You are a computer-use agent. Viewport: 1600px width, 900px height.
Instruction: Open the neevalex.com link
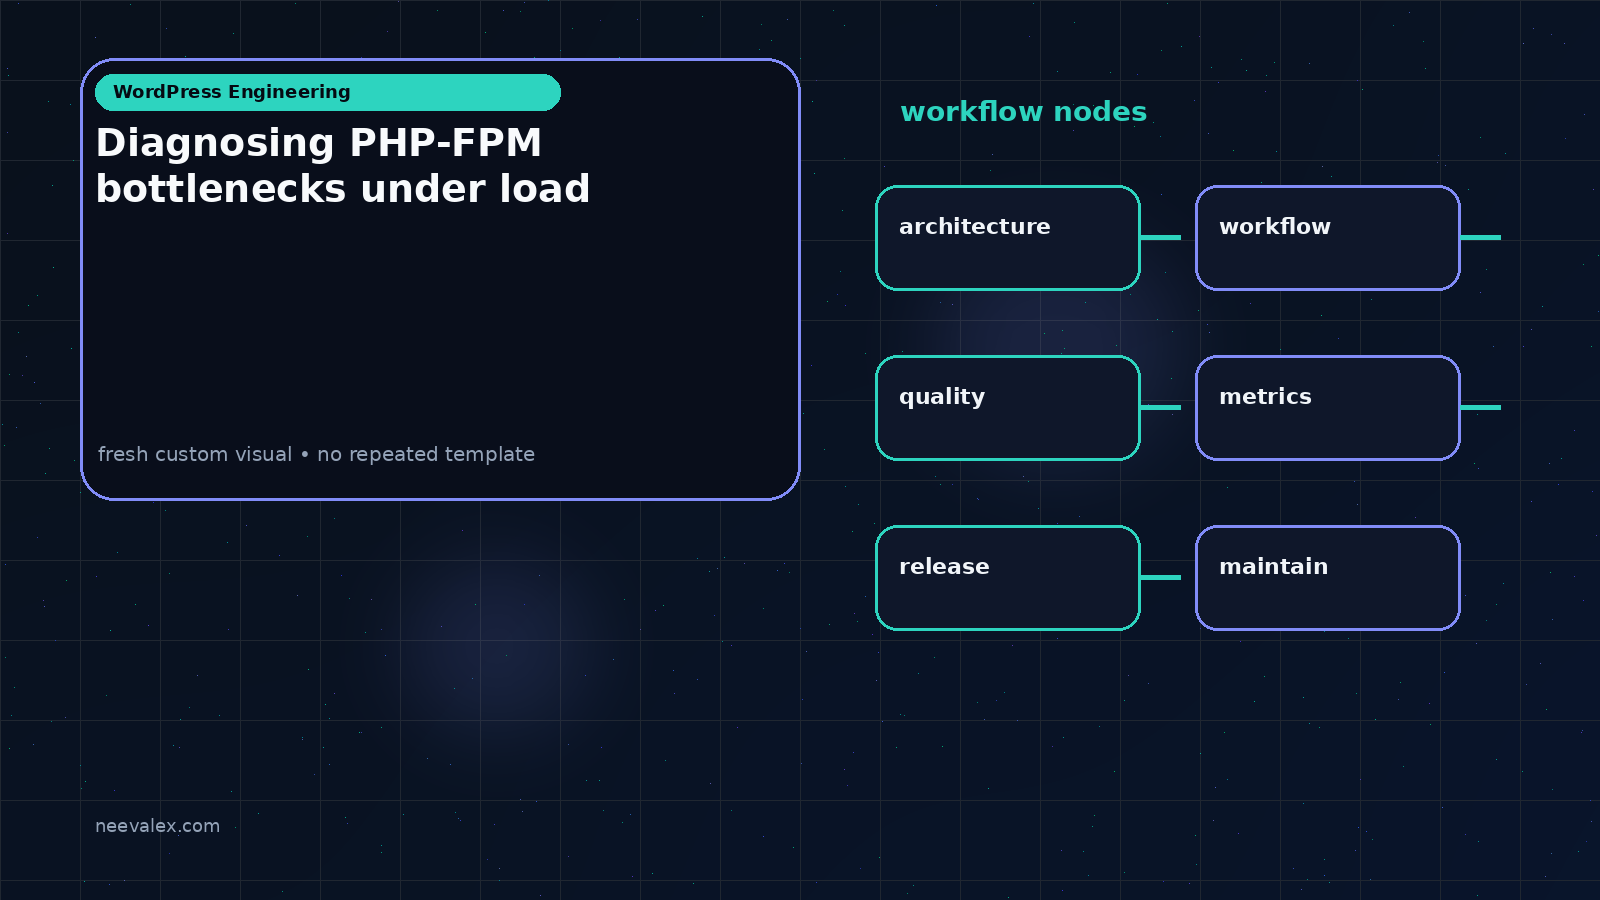tap(157, 826)
